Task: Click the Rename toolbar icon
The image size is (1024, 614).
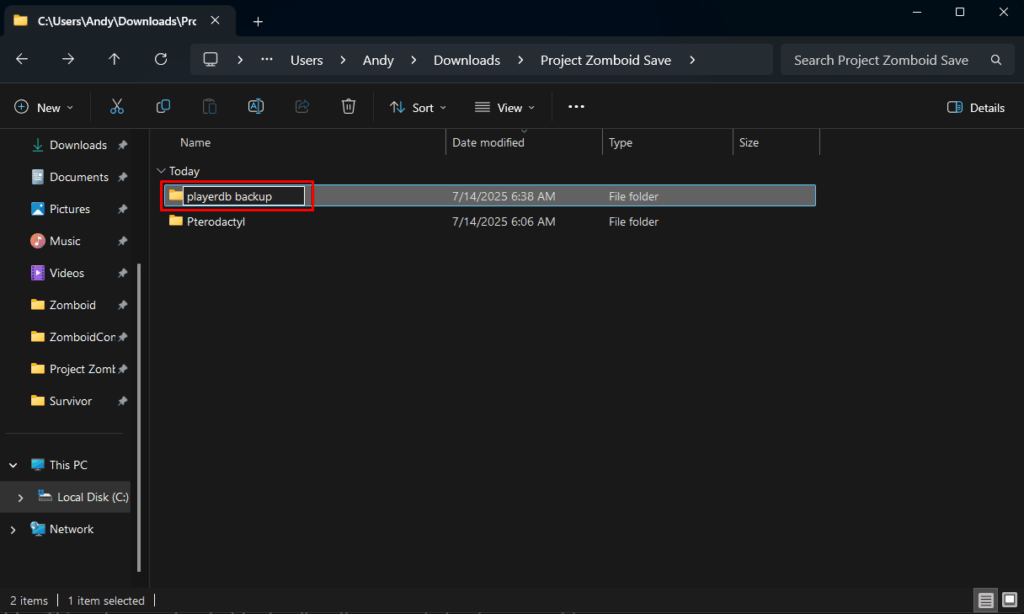Action: coord(256,106)
